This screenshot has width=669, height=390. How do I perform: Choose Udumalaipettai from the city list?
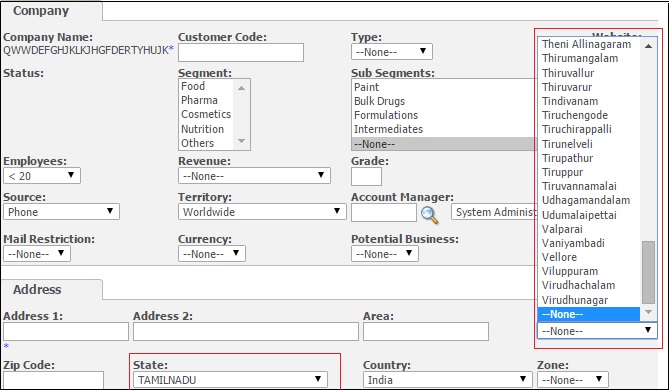pyautogui.click(x=589, y=215)
